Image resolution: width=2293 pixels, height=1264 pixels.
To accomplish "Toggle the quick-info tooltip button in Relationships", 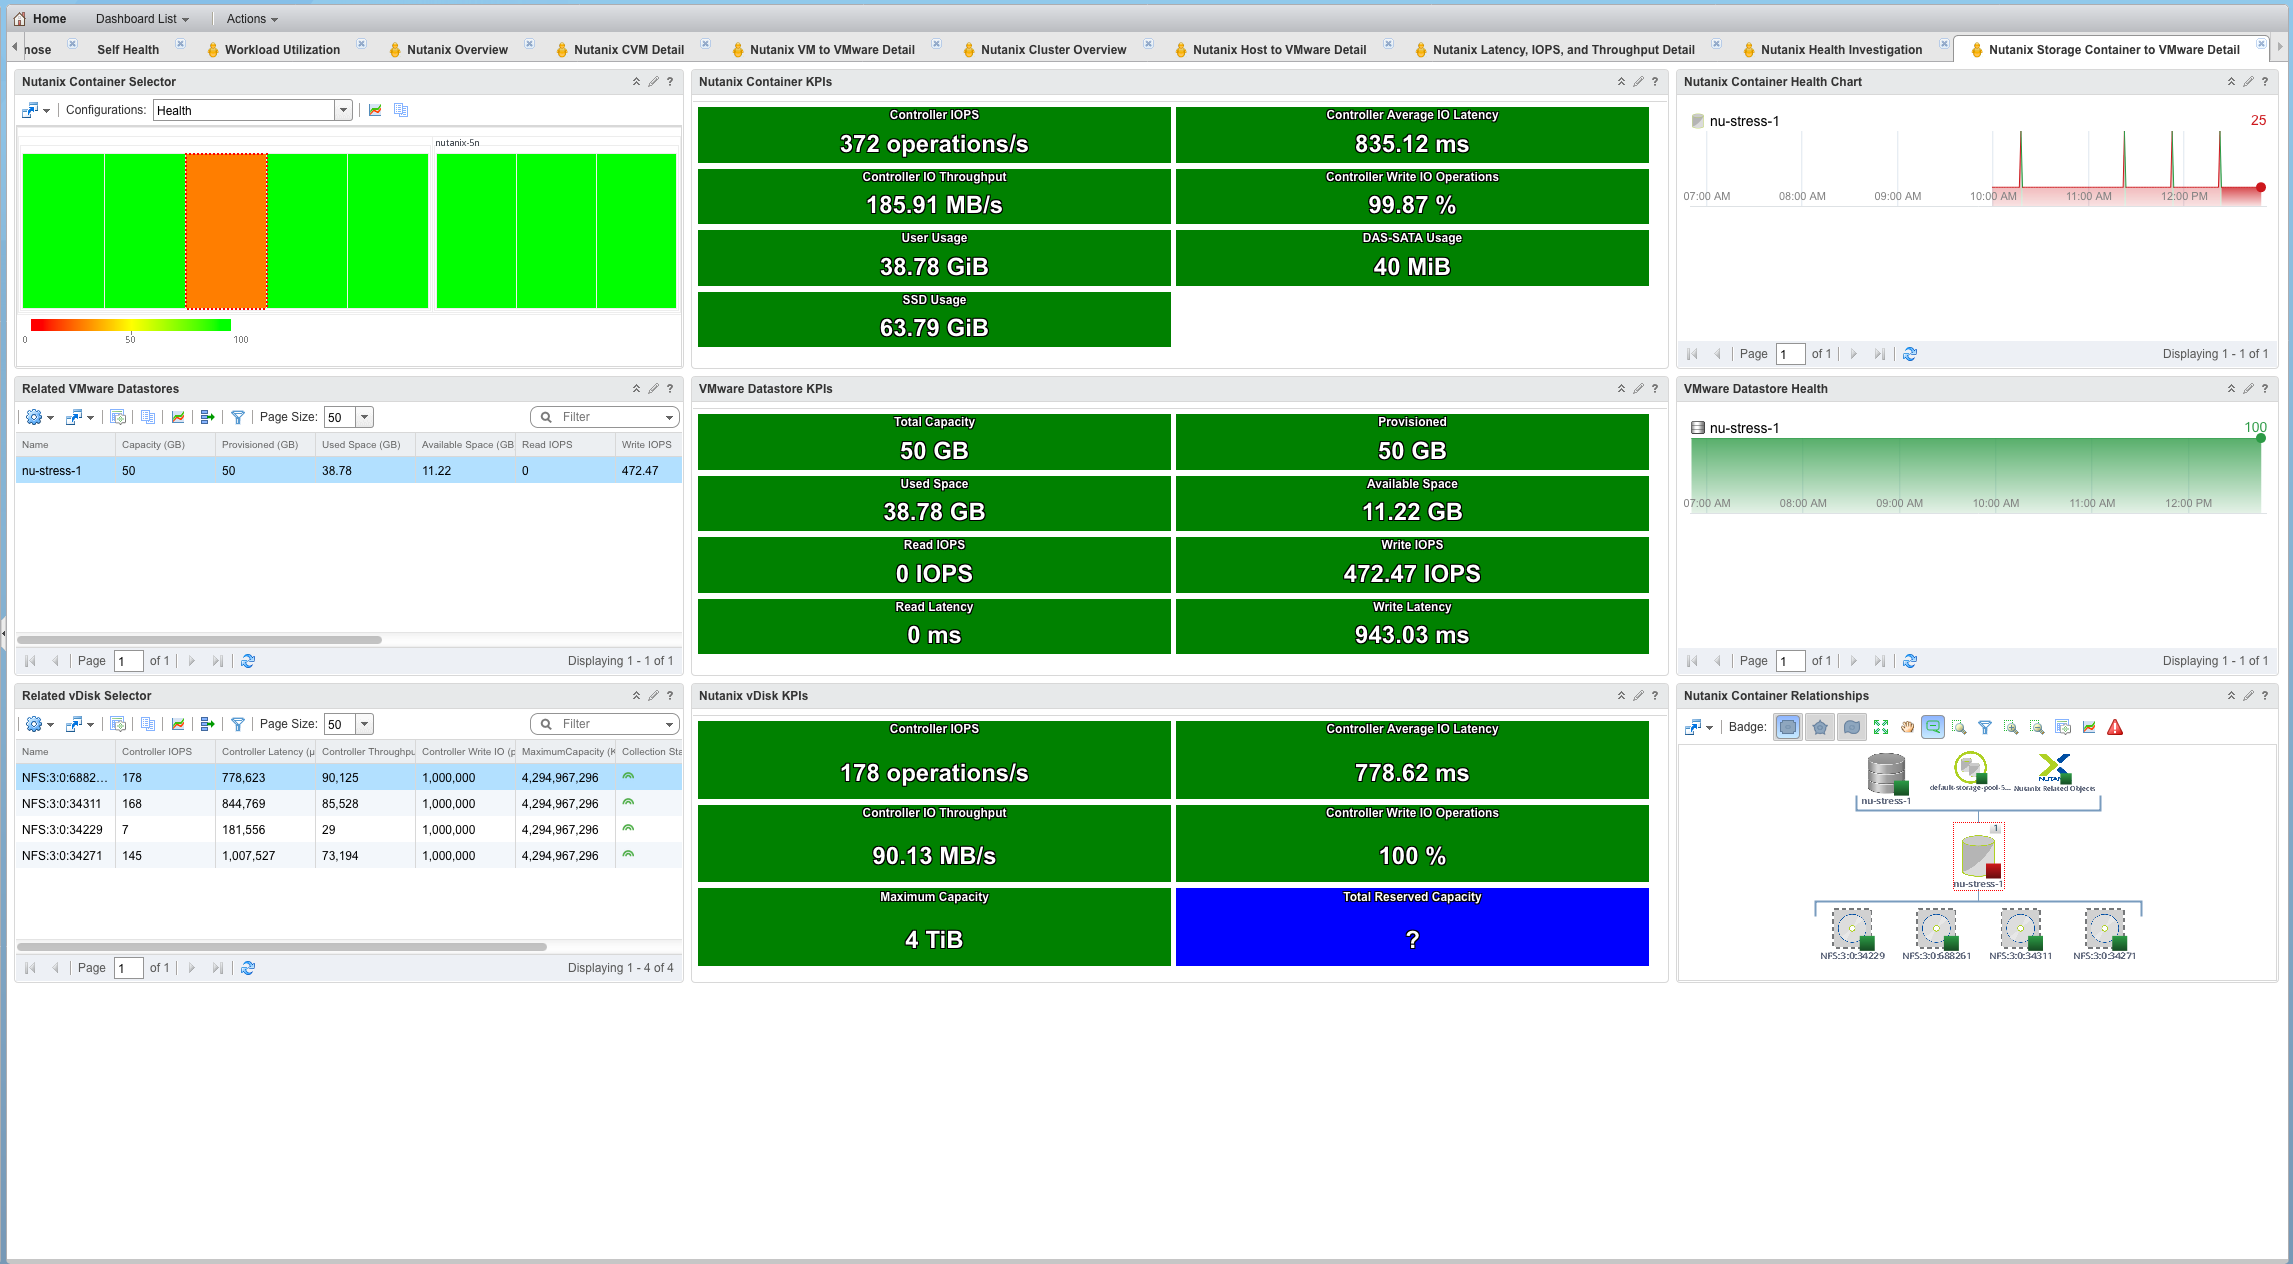I will (x=1933, y=727).
